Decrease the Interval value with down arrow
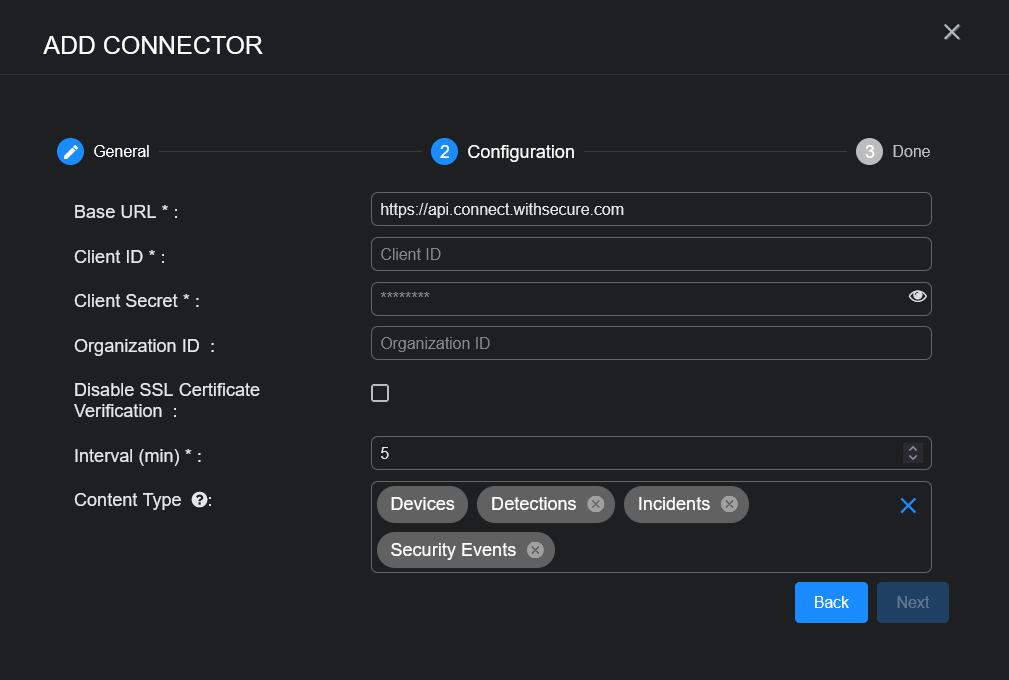 (x=912, y=458)
